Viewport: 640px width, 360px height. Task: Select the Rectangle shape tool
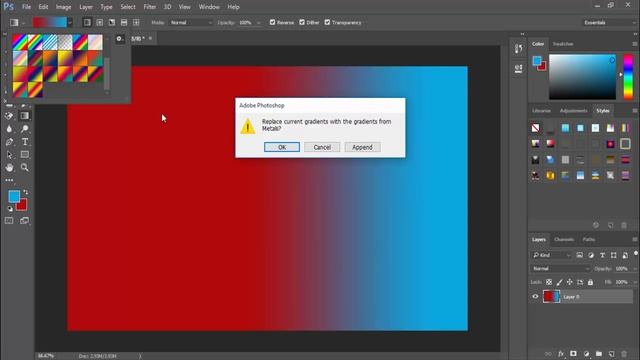25,155
